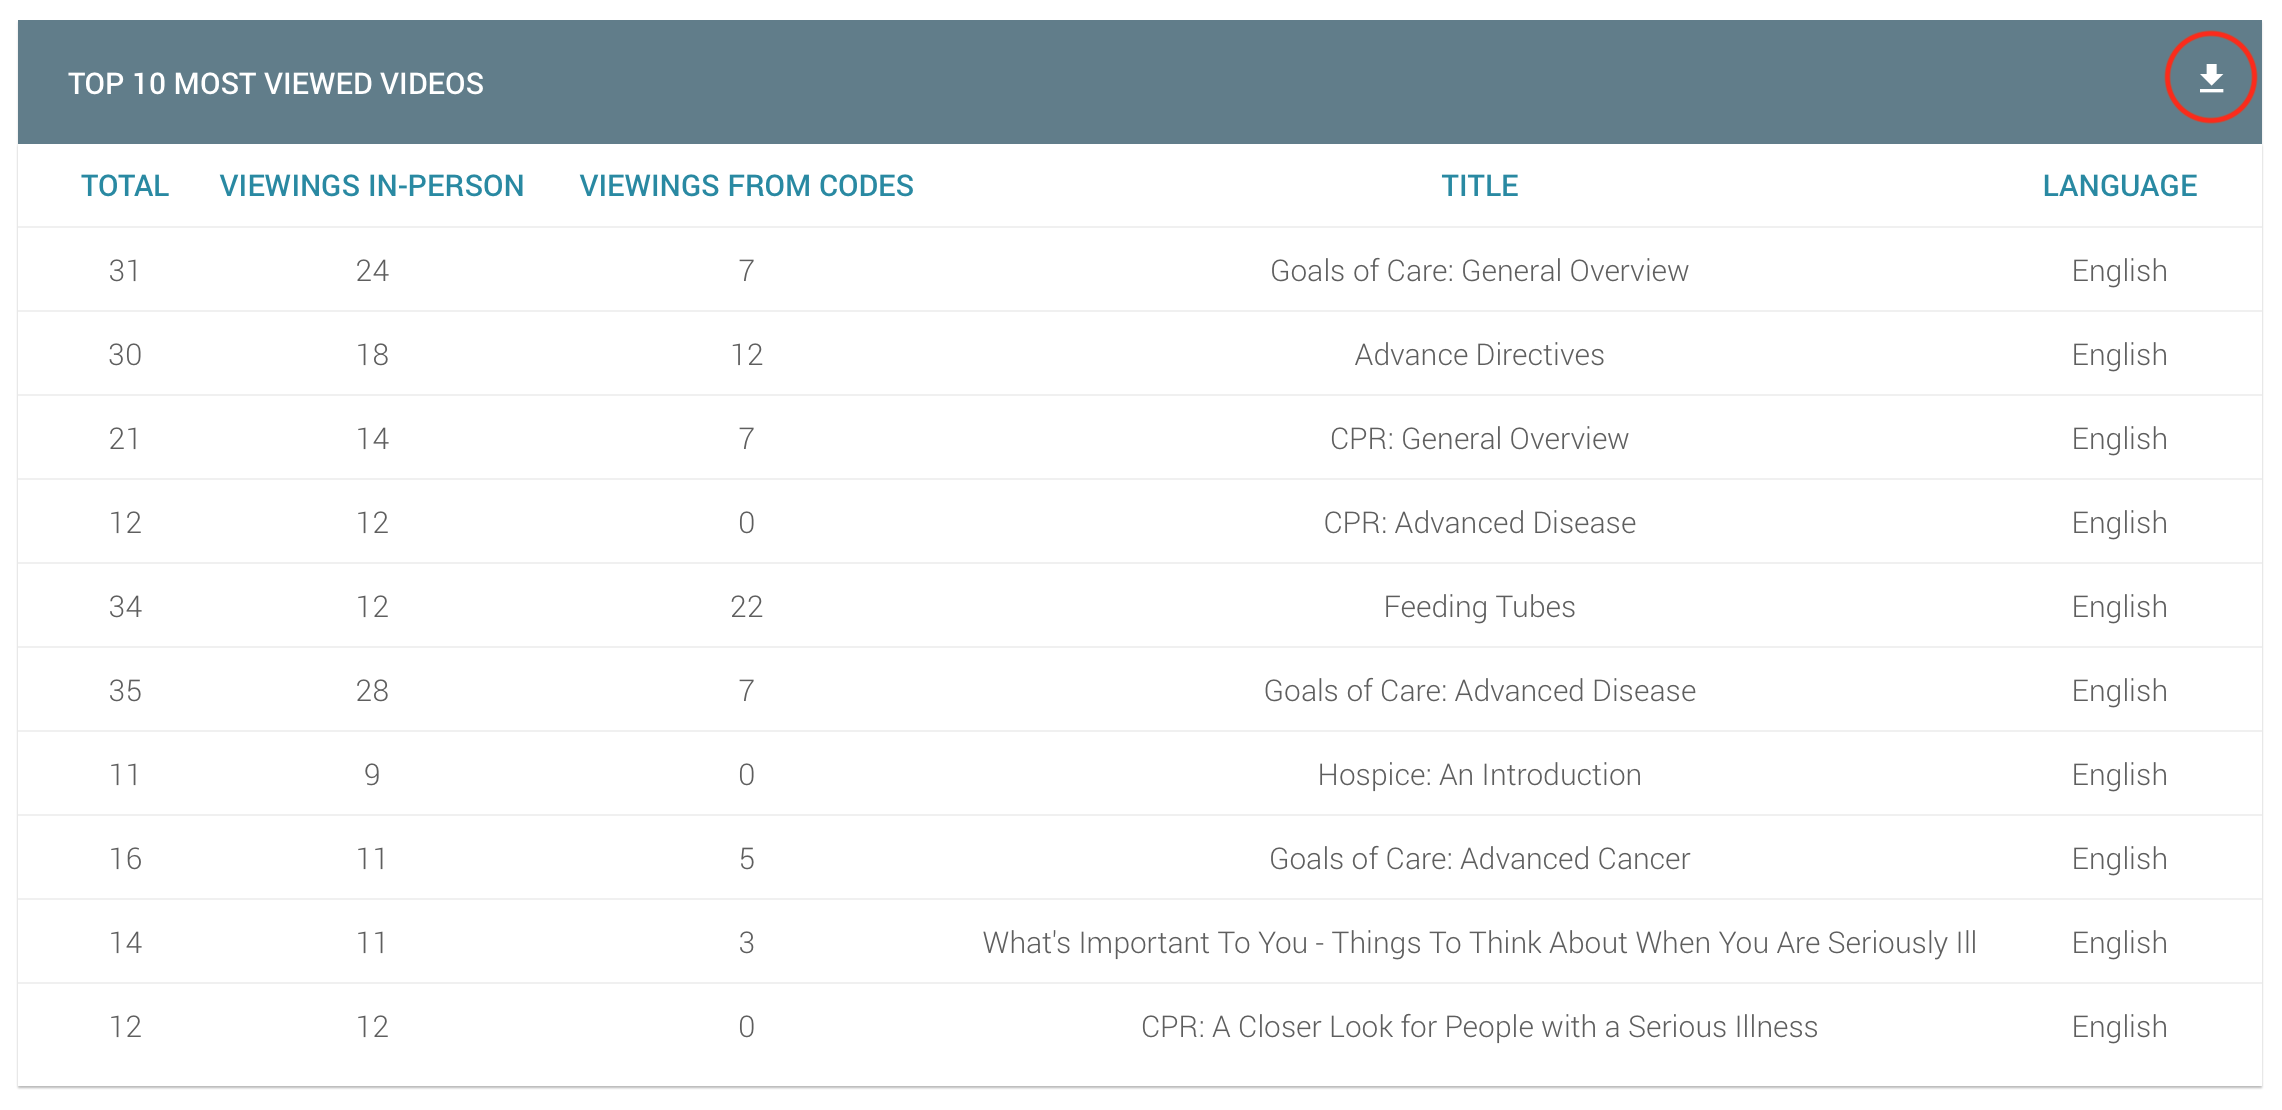Image resolution: width=2282 pixels, height=1110 pixels.
Task: Select the Advance Directives video title
Action: pos(1479,355)
